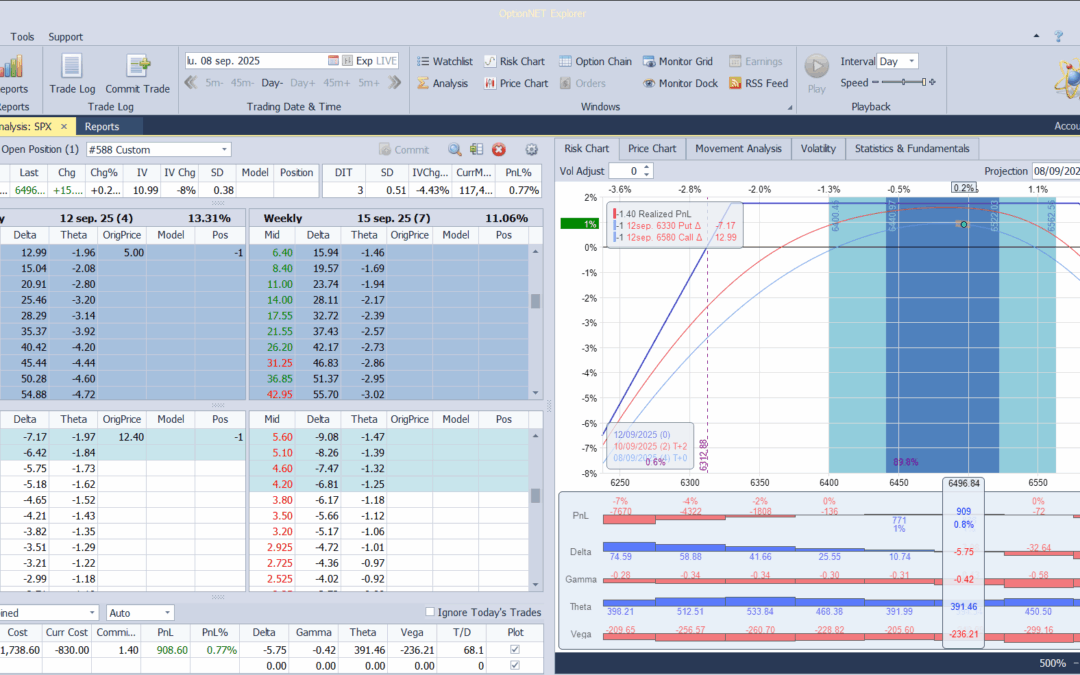Open the RSS Feed window
The width and height of the screenshot is (1080, 675).
coord(758,83)
